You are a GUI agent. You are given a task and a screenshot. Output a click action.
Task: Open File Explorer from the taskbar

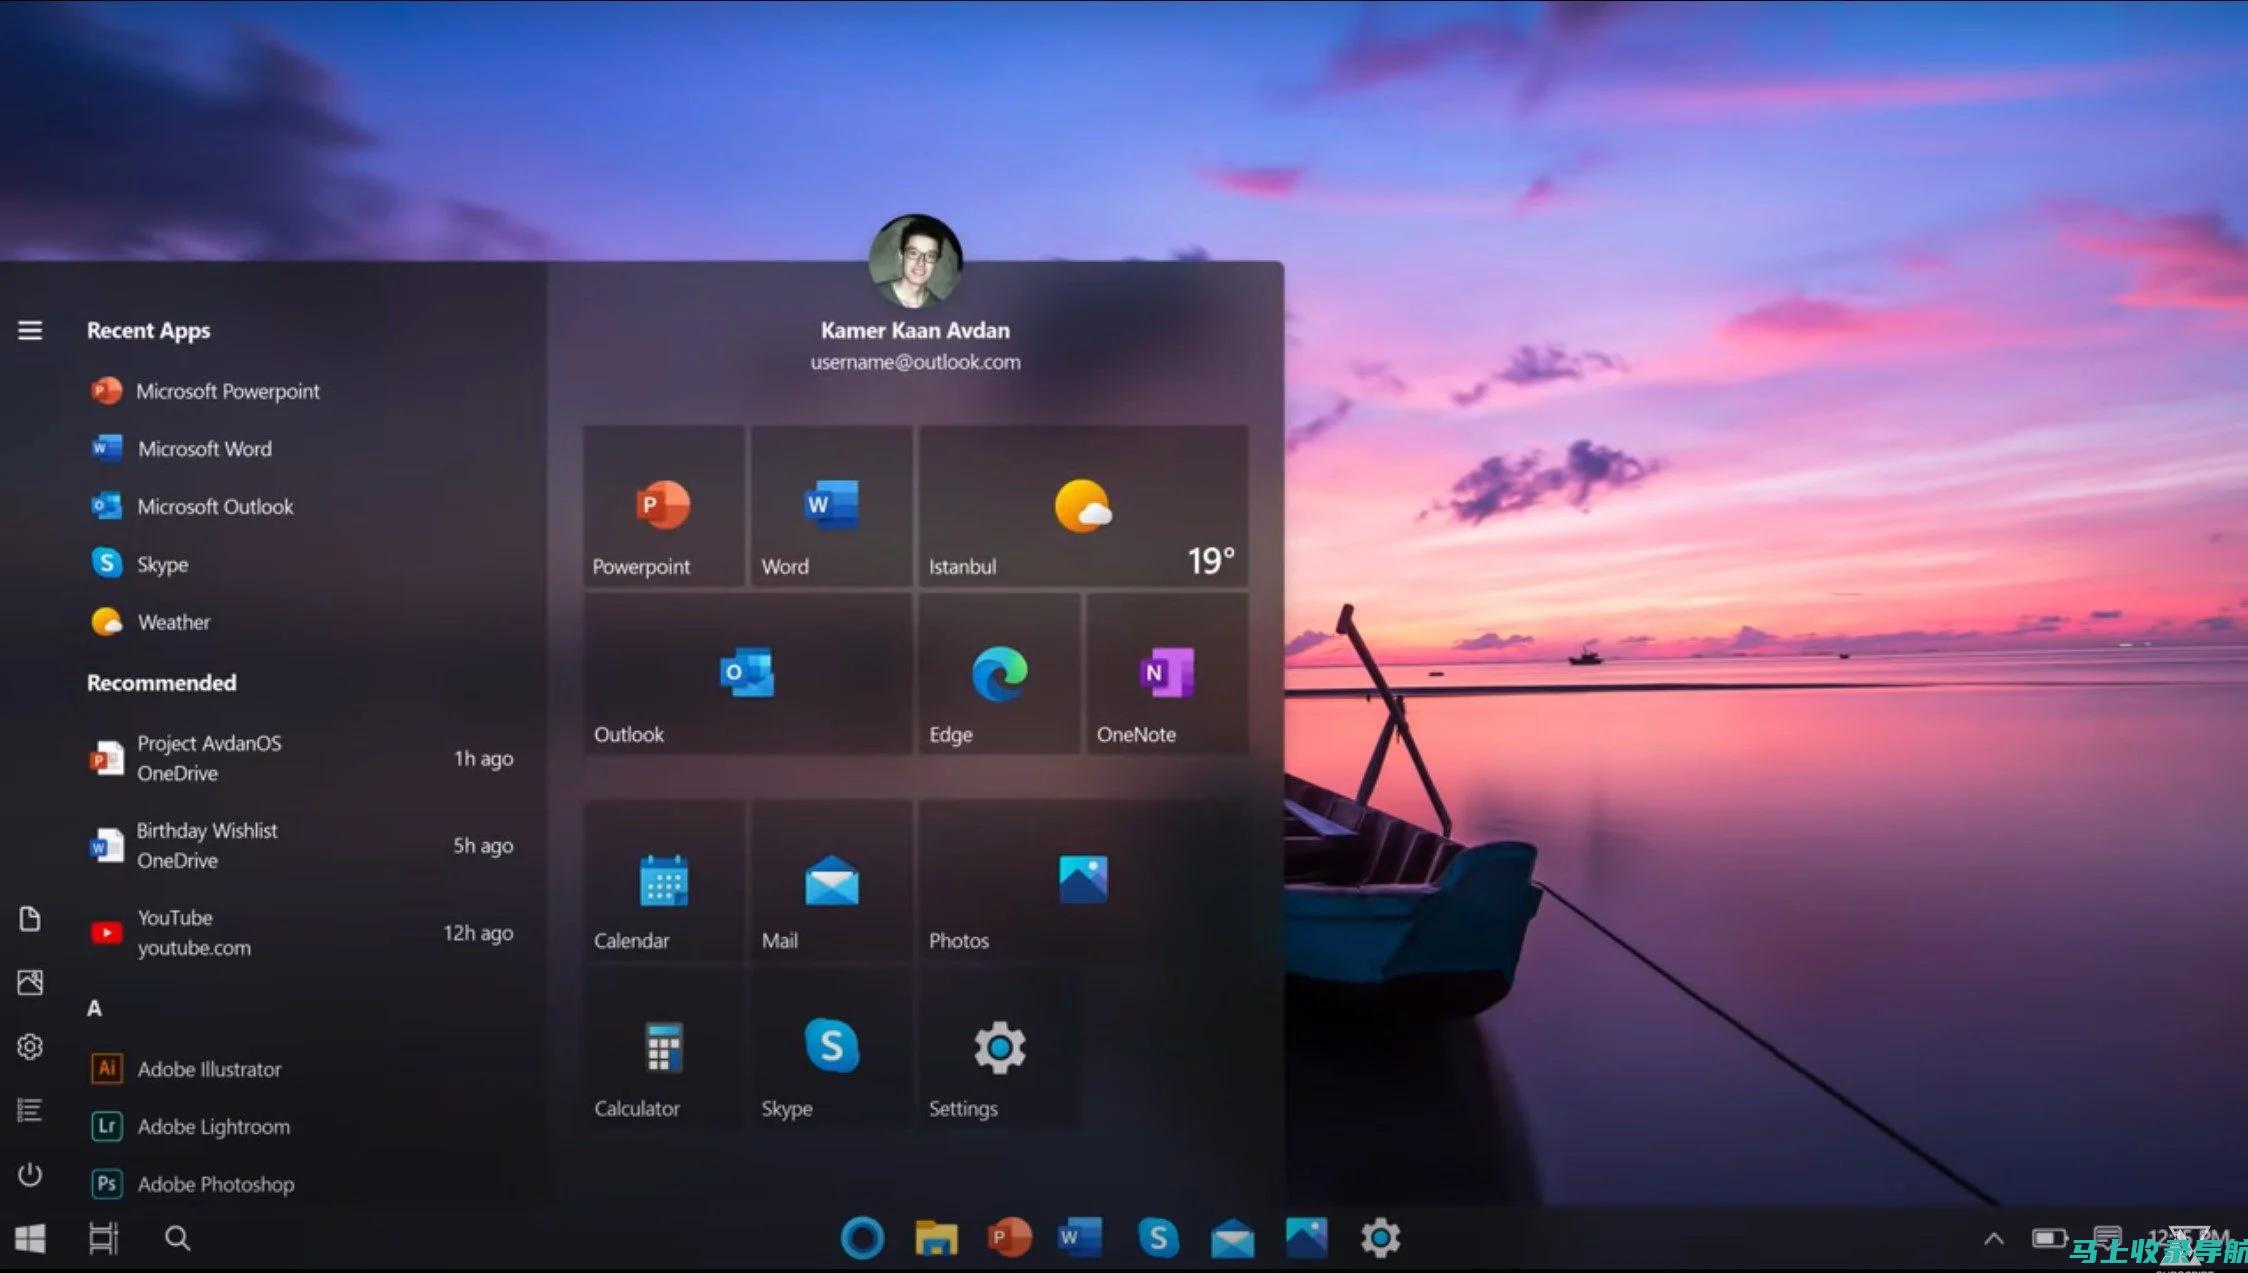click(x=936, y=1238)
